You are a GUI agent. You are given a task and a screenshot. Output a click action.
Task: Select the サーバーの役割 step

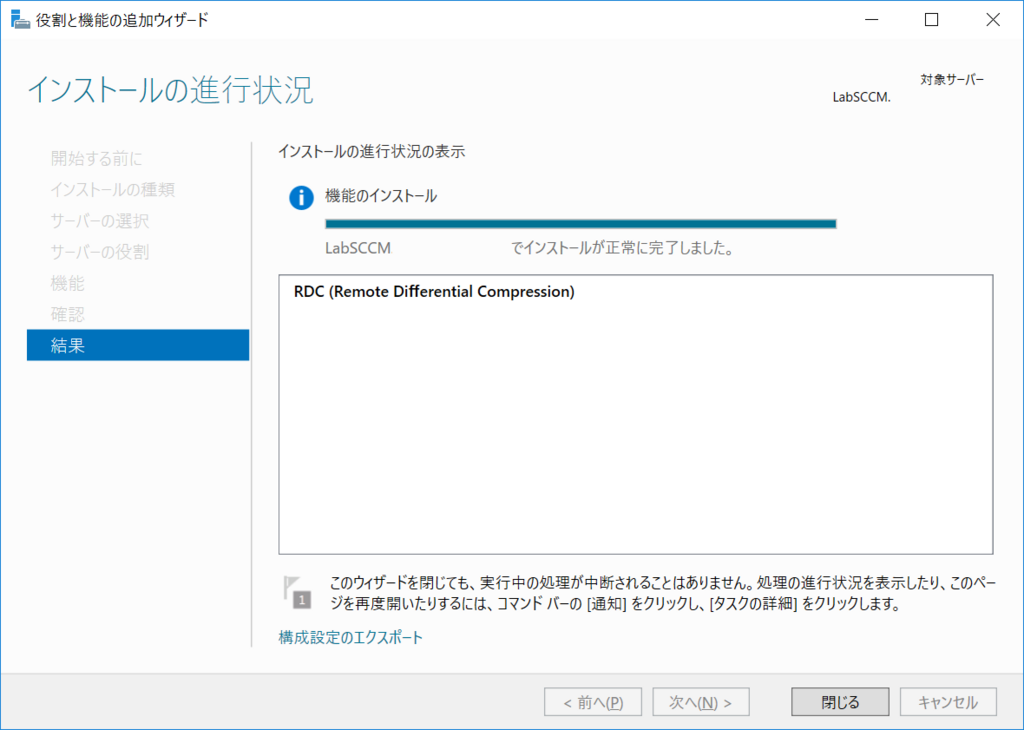[99, 252]
